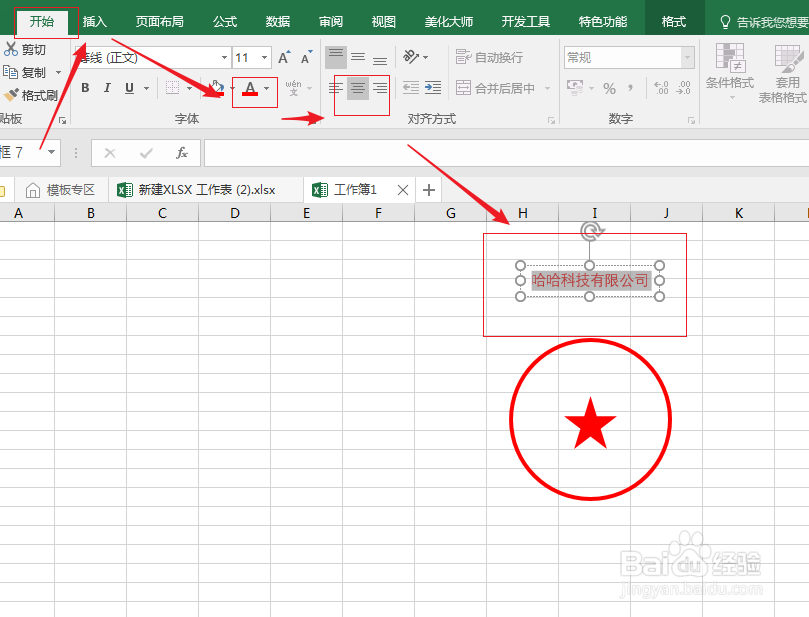
Task: Toggle right alignment icon
Action: [379, 88]
